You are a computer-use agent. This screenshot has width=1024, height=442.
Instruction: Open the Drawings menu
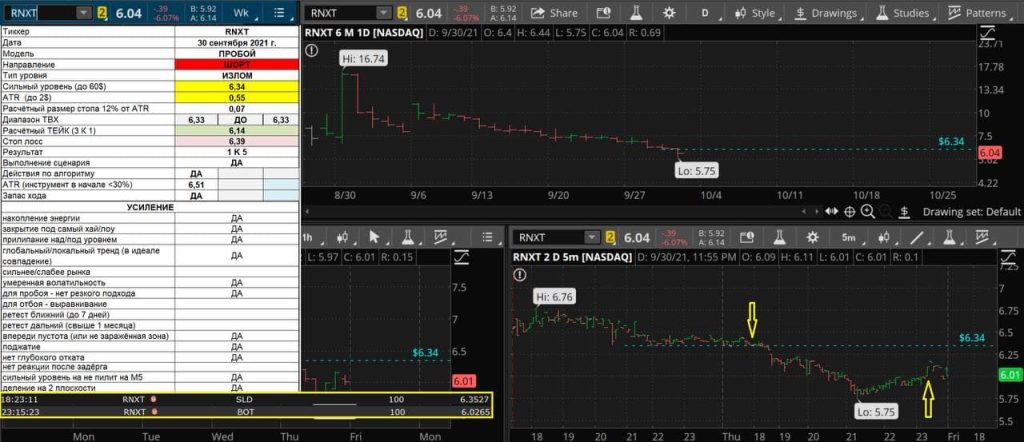(x=826, y=12)
